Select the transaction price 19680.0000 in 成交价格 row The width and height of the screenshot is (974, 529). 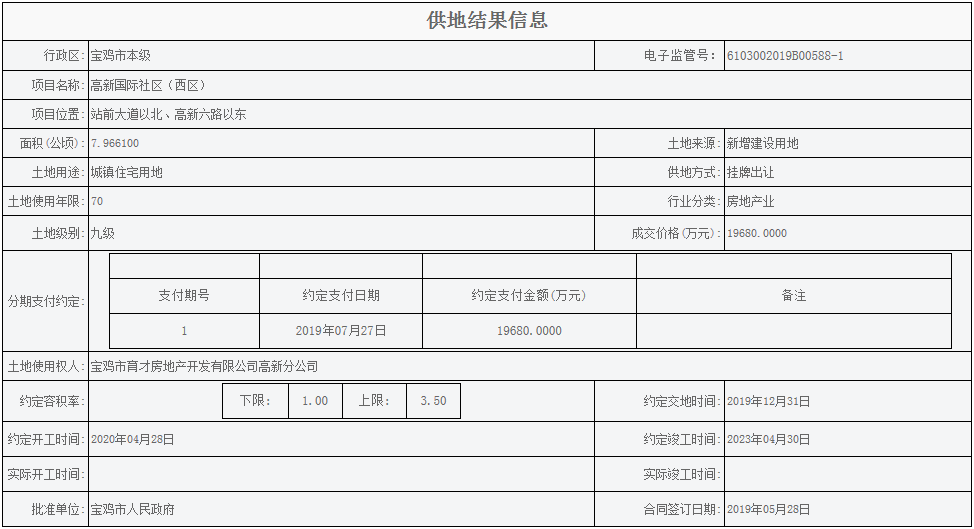click(x=757, y=234)
